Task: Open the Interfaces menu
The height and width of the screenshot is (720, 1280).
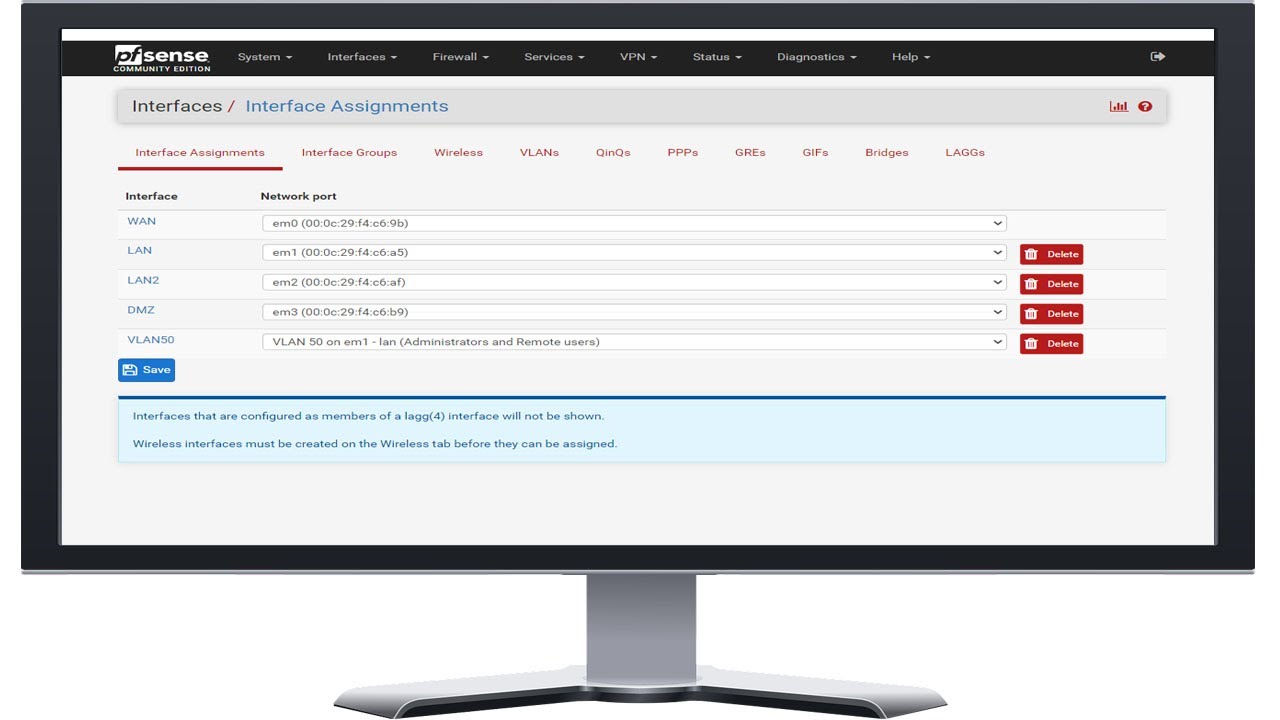Action: tap(362, 57)
